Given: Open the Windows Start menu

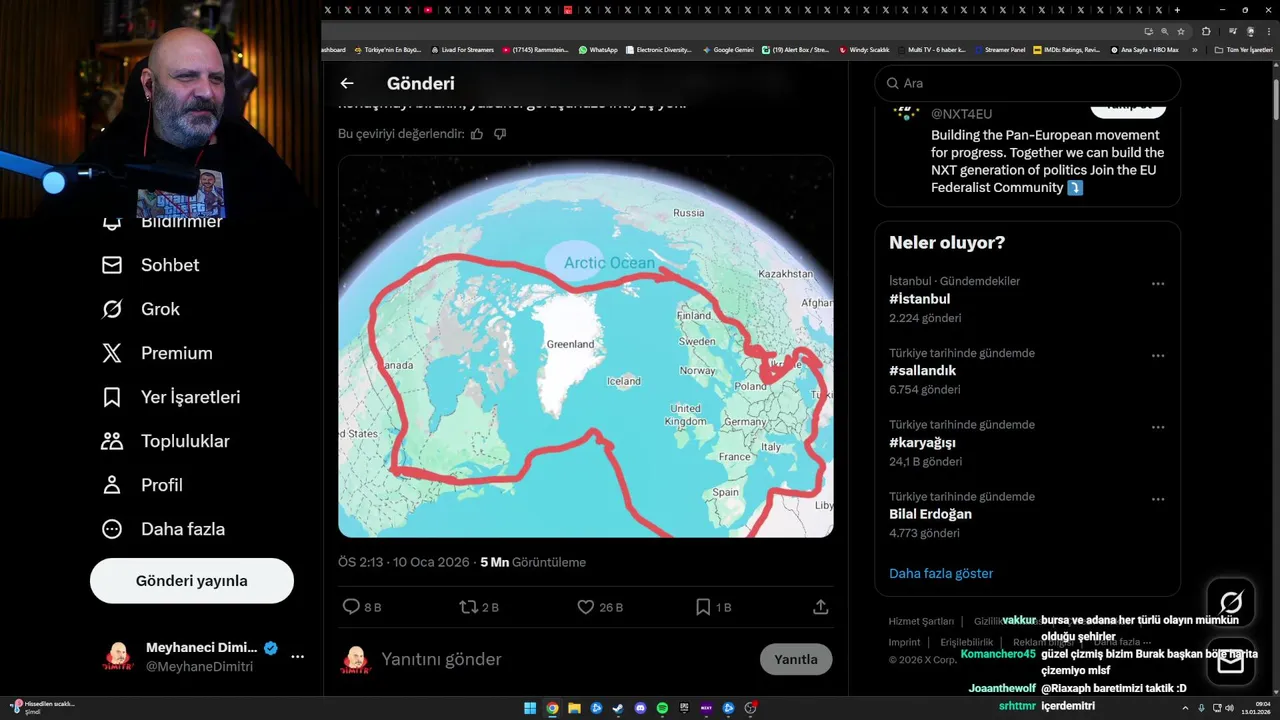Looking at the screenshot, I should click(x=530, y=708).
